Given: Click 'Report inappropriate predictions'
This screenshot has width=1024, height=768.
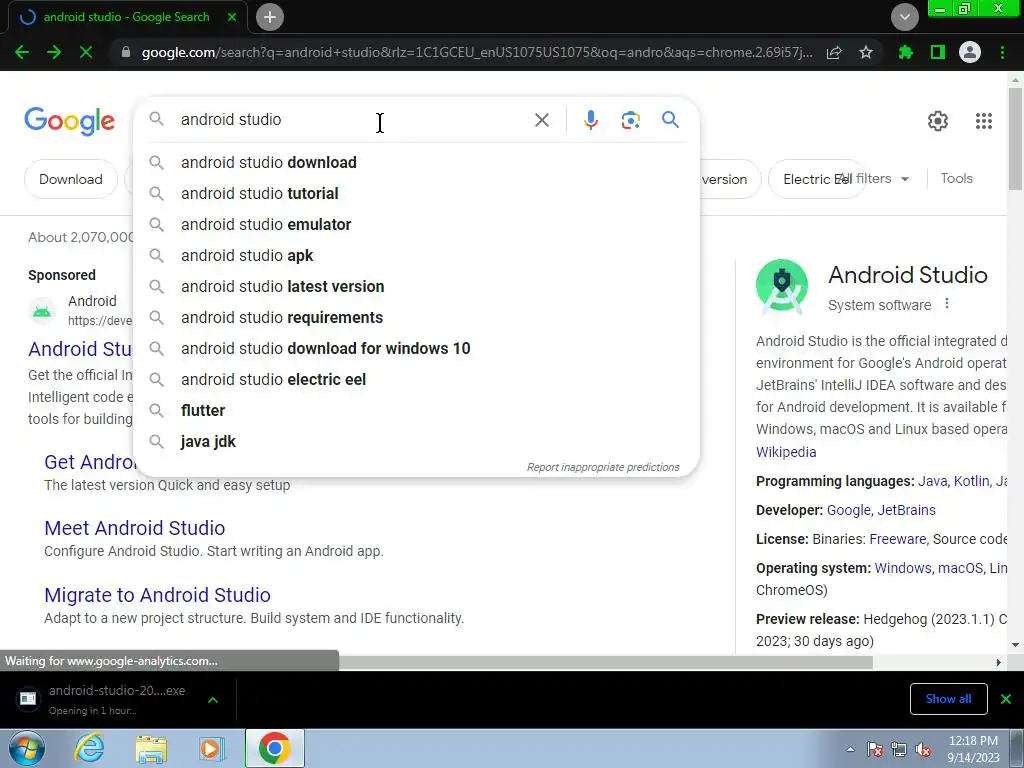Looking at the screenshot, I should (x=603, y=468).
